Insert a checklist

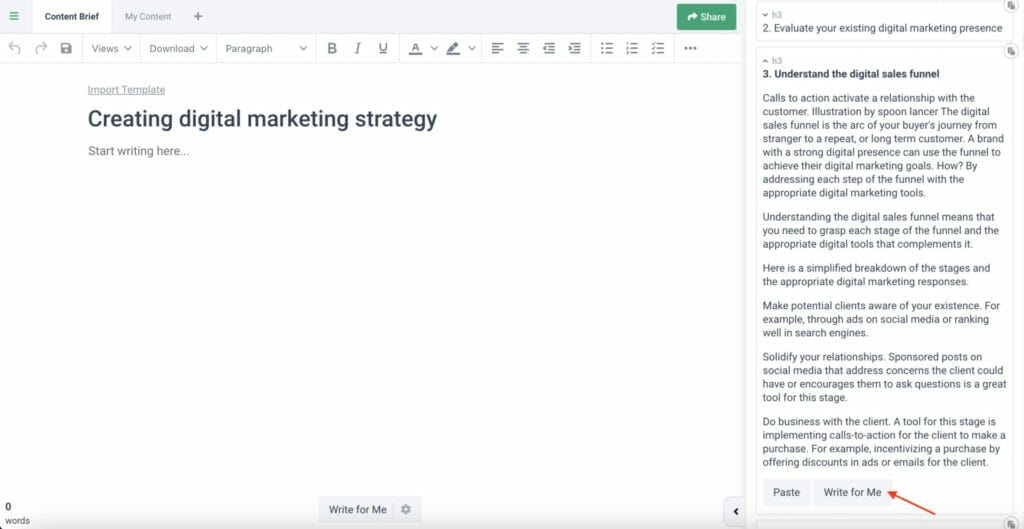pyautogui.click(x=657, y=48)
